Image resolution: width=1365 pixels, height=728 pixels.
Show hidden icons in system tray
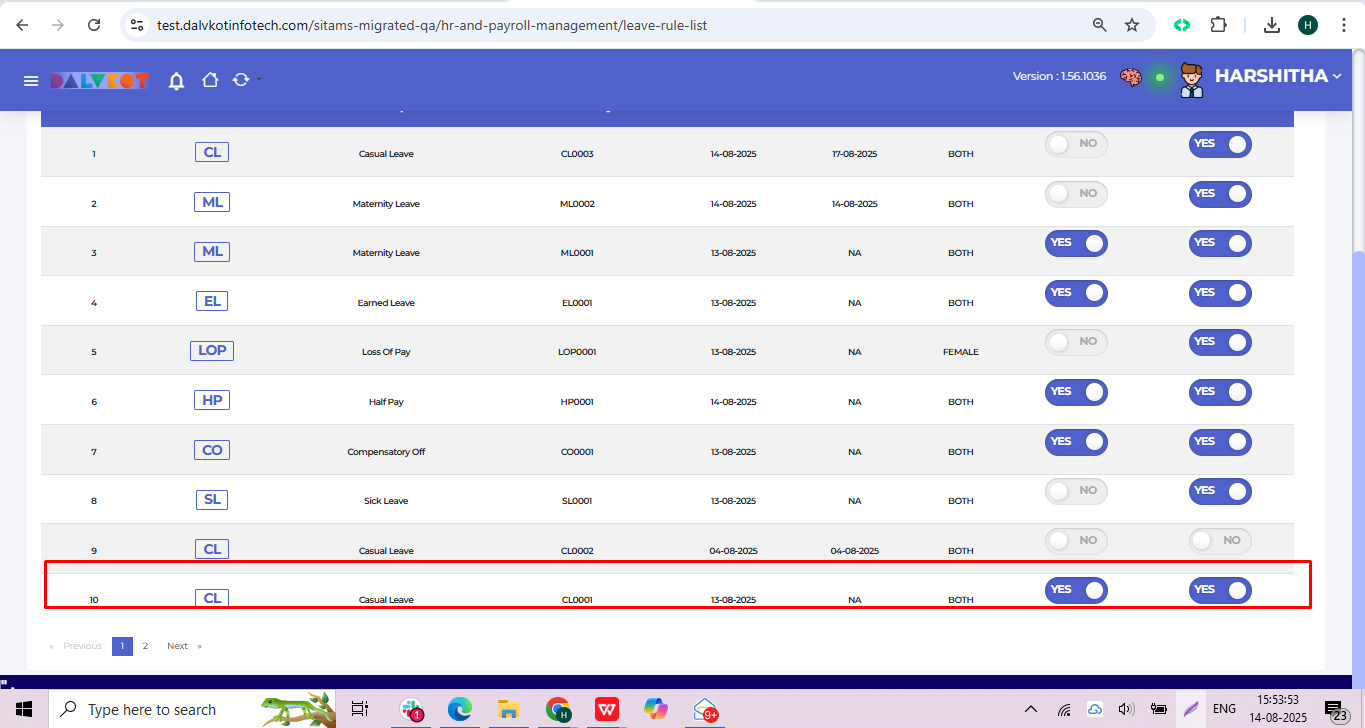(x=1031, y=709)
